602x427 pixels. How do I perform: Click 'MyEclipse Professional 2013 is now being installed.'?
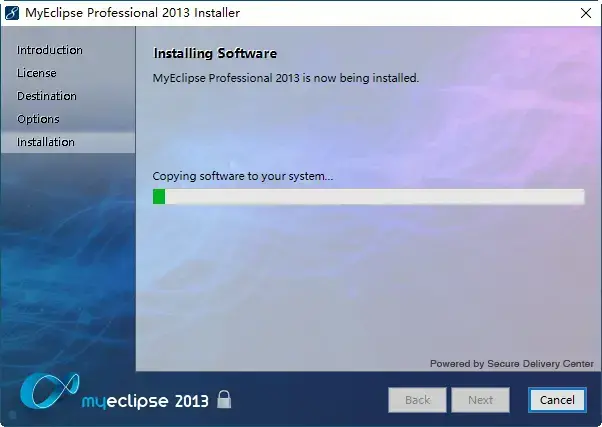286,78
